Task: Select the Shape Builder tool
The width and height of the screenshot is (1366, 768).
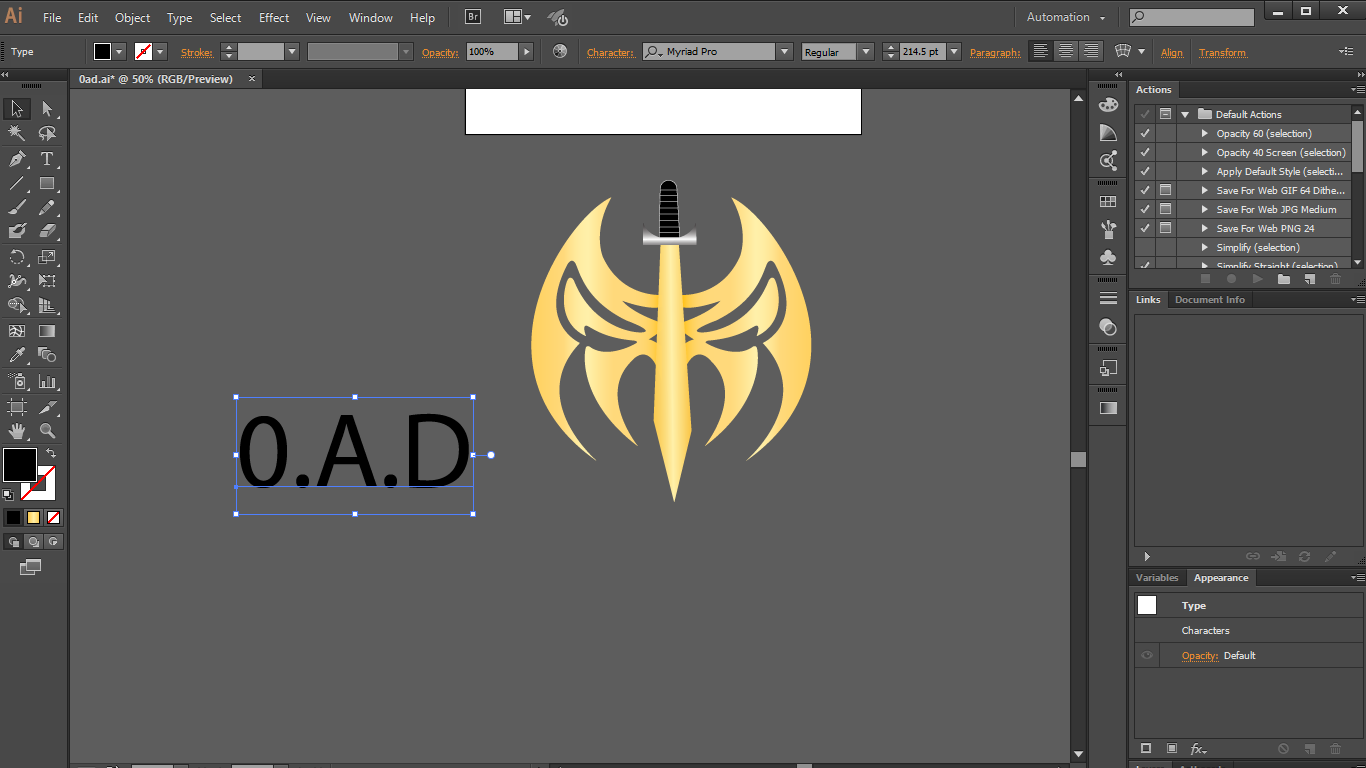Action: 17,306
